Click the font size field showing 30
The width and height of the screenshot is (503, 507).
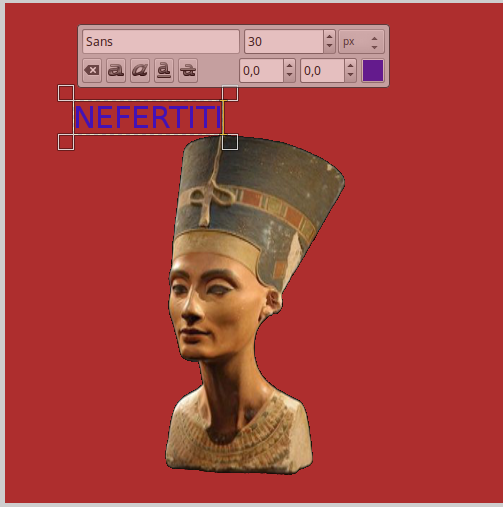[x=284, y=42]
